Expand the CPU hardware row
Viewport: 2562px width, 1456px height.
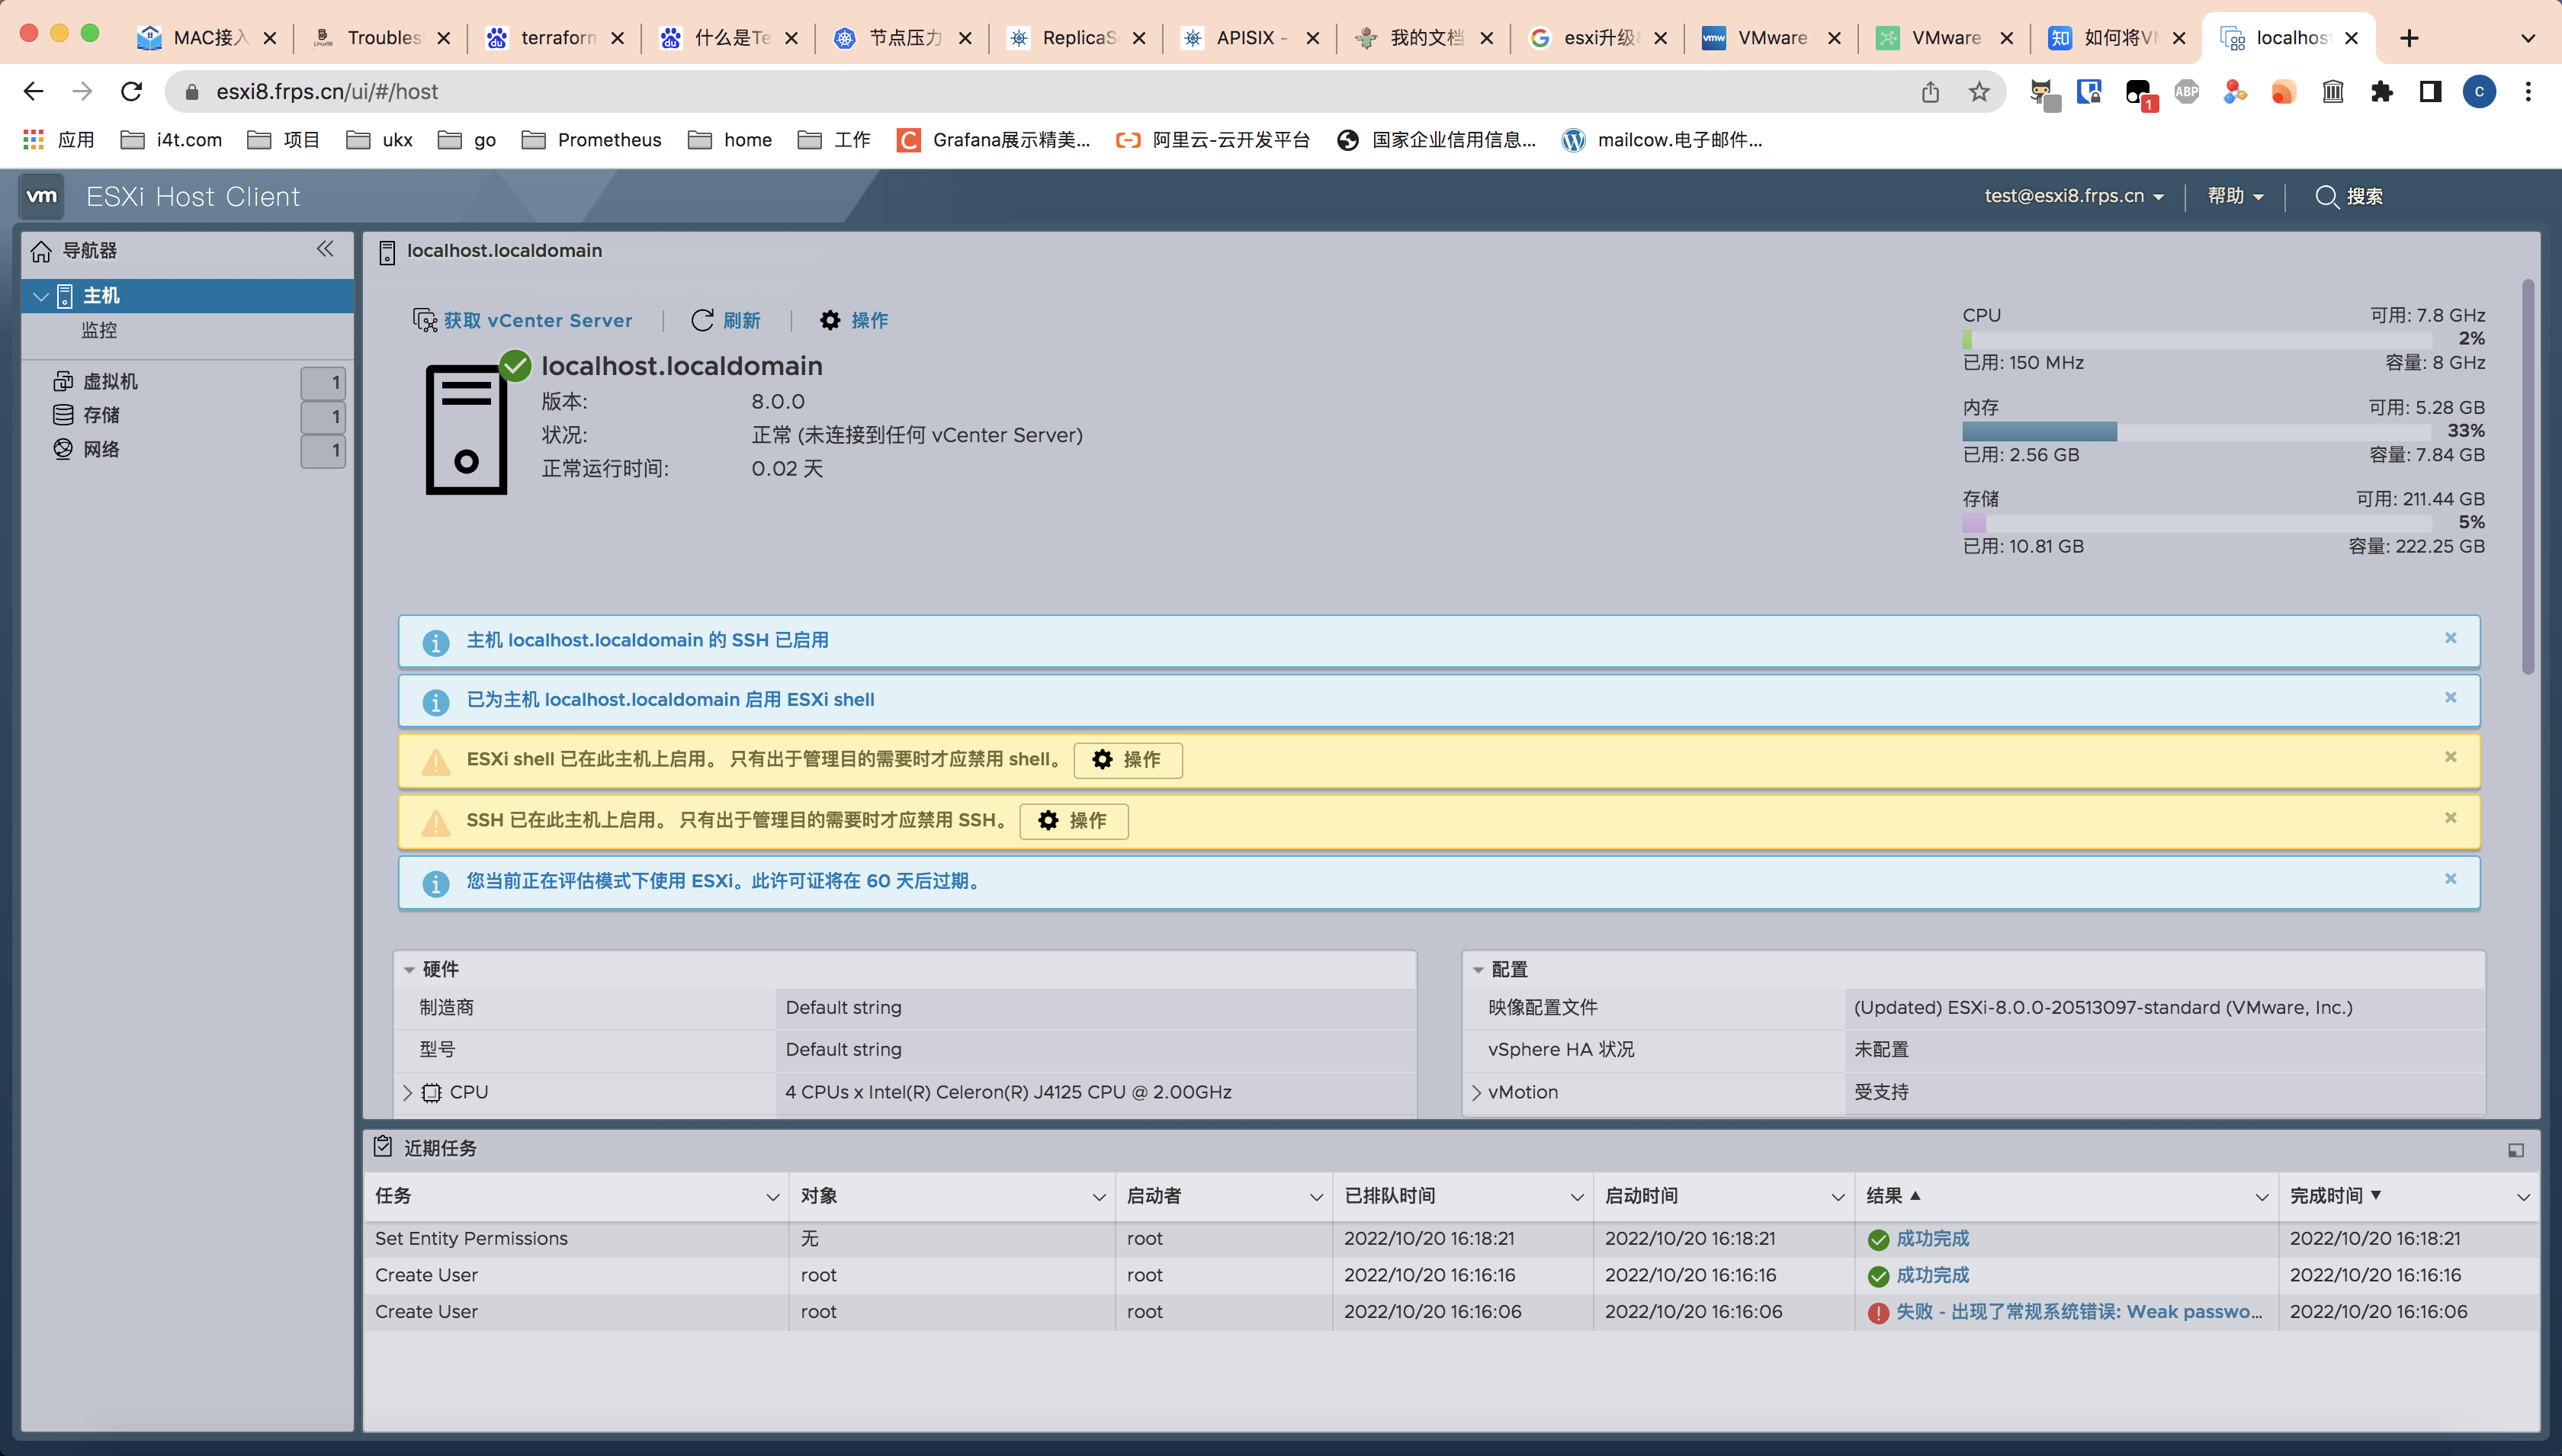point(407,1092)
